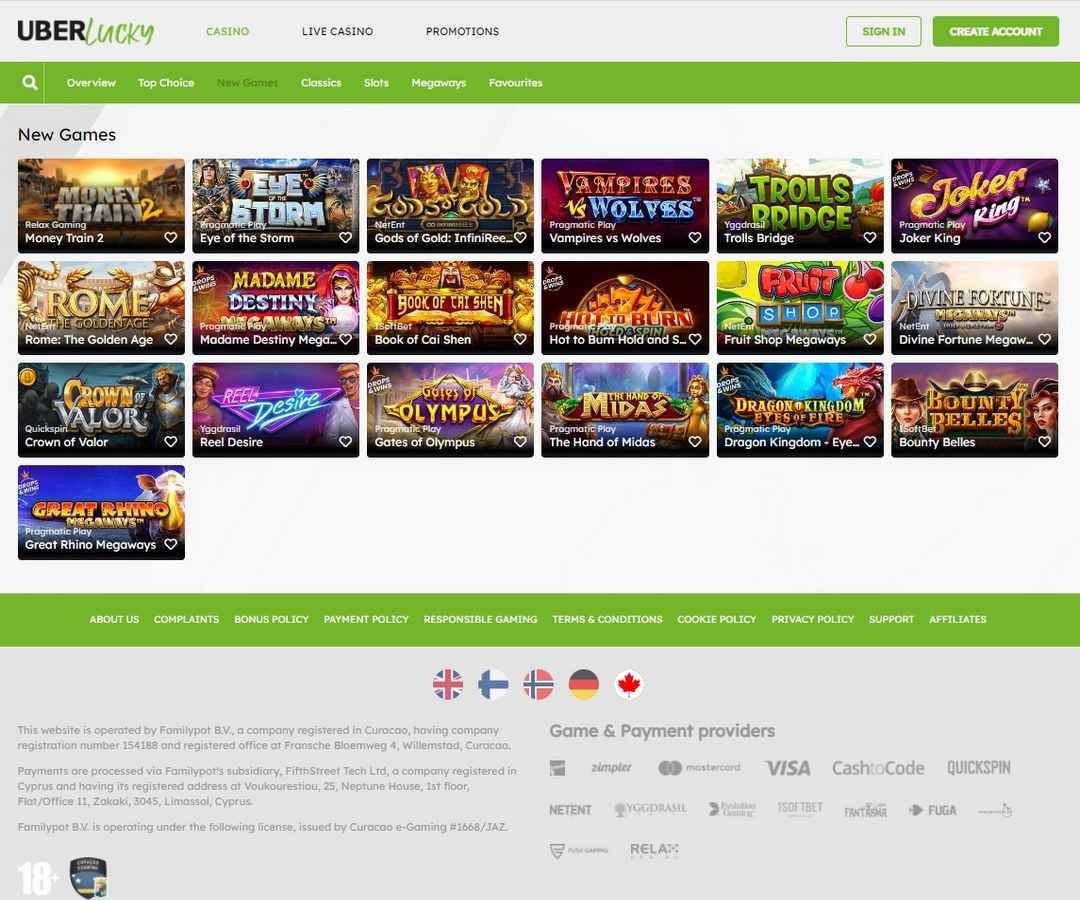Image resolution: width=1080 pixels, height=900 pixels.
Task: Open the search magnifier icon
Action: coord(29,83)
